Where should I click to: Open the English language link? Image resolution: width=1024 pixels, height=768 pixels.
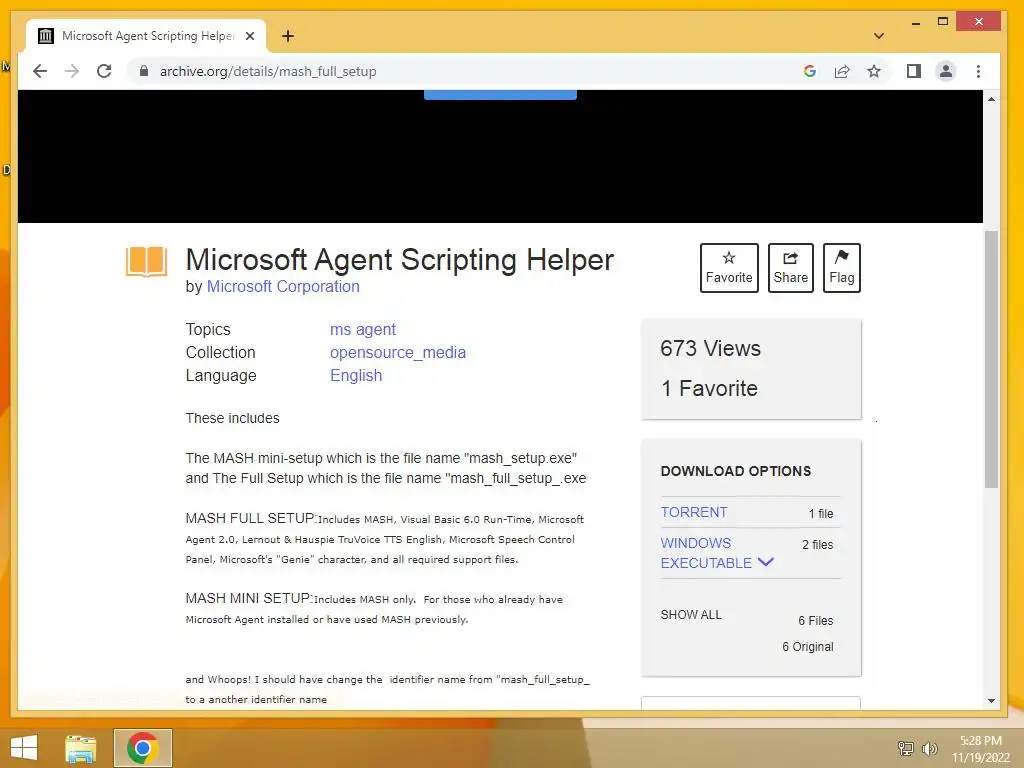coord(356,376)
